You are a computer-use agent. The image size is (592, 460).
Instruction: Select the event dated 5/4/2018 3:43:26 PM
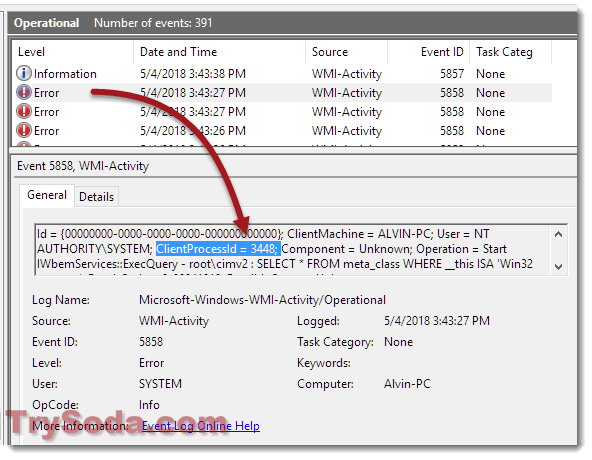pyautogui.click(x=282, y=131)
